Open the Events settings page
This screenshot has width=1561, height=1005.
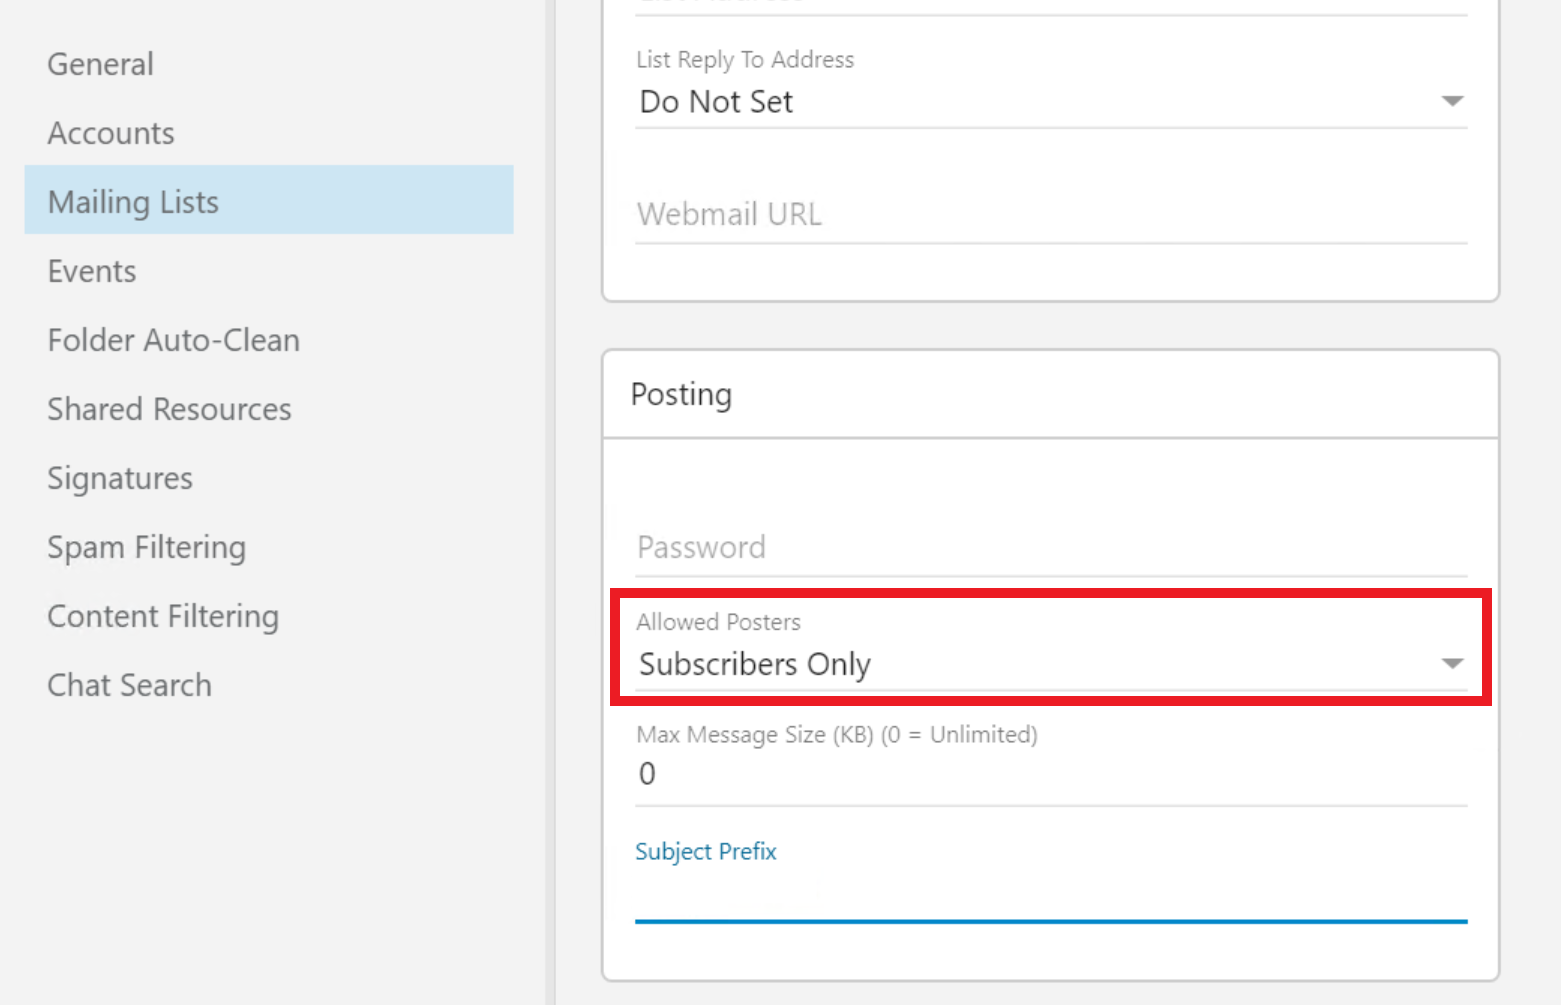click(92, 271)
